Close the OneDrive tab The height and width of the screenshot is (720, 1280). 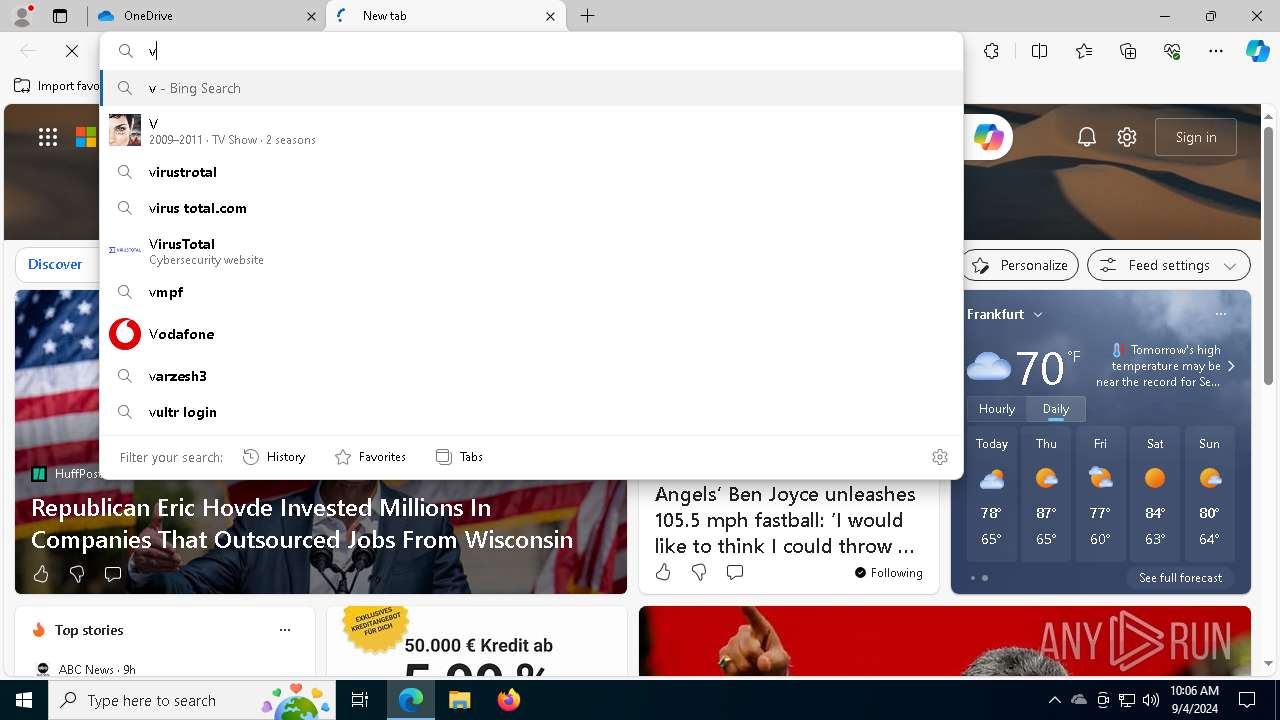312,16
